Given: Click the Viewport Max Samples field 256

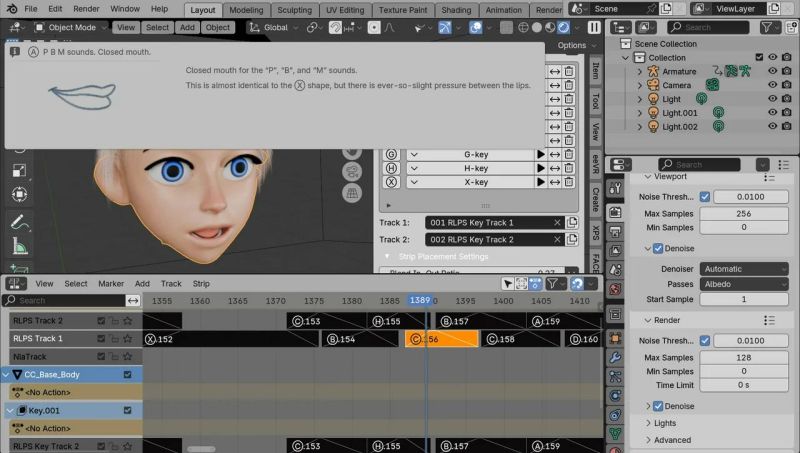Looking at the screenshot, I should tap(744, 213).
